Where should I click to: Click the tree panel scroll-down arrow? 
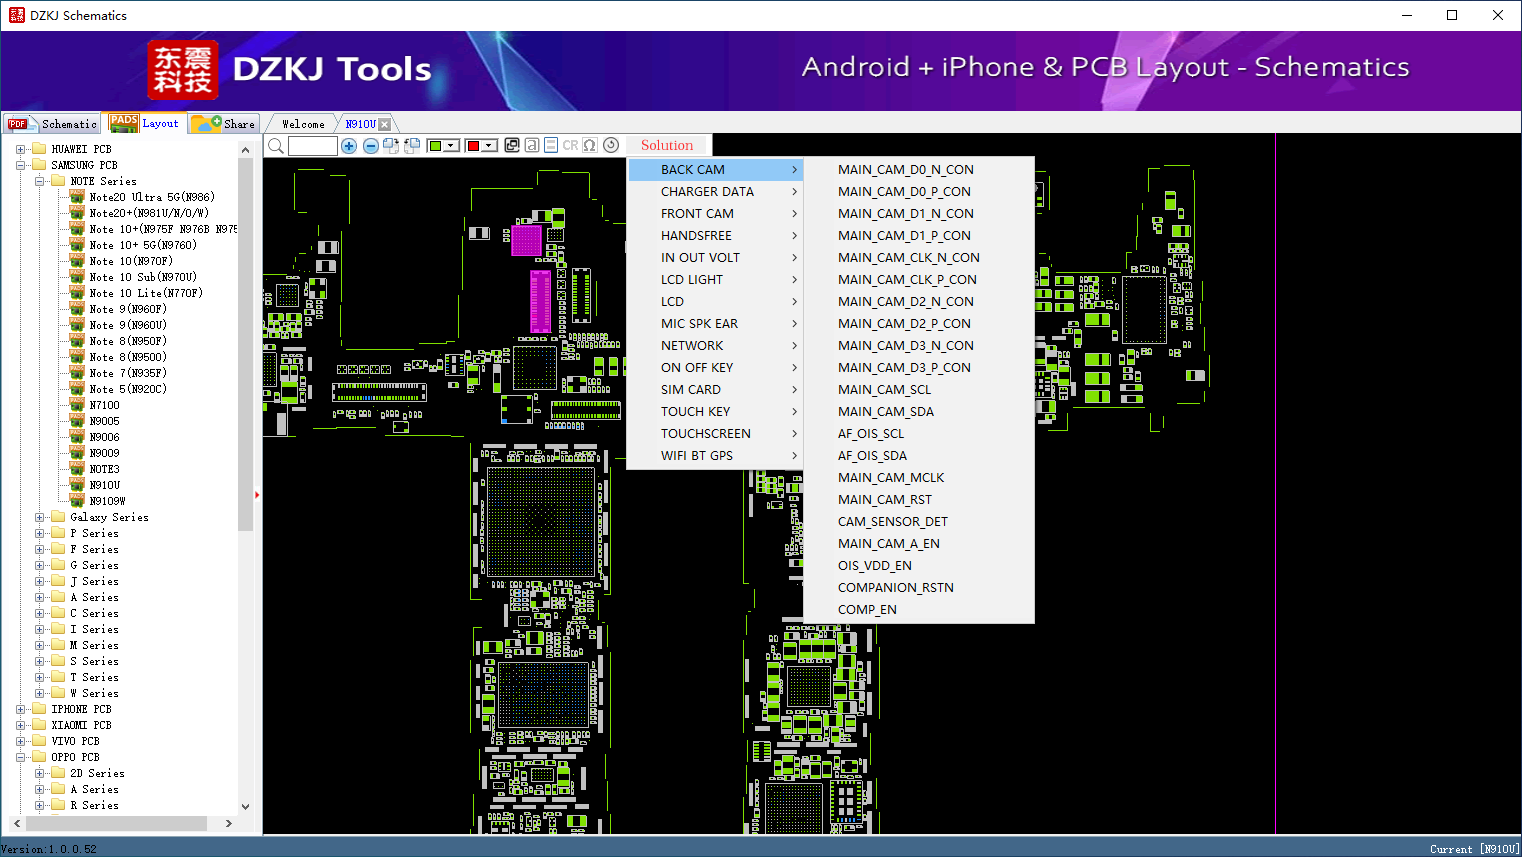[246, 806]
